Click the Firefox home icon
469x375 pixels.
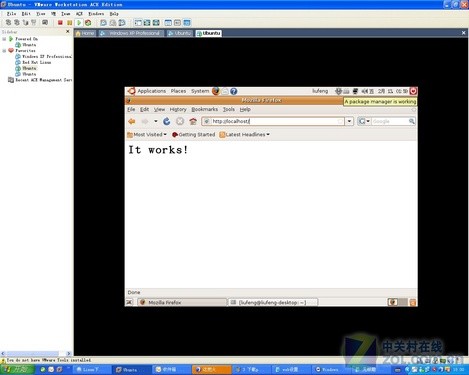(193, 121)
